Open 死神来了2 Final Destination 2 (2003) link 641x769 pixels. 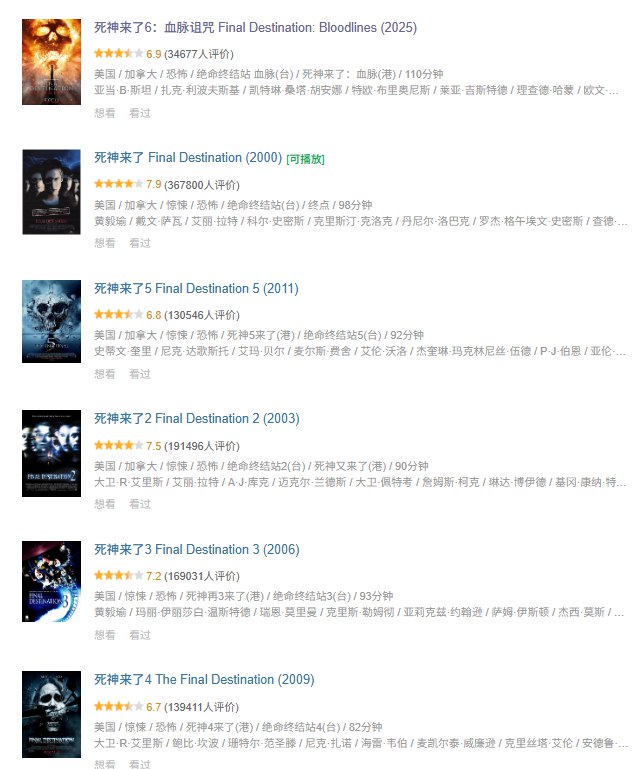[x=197, y=418]
